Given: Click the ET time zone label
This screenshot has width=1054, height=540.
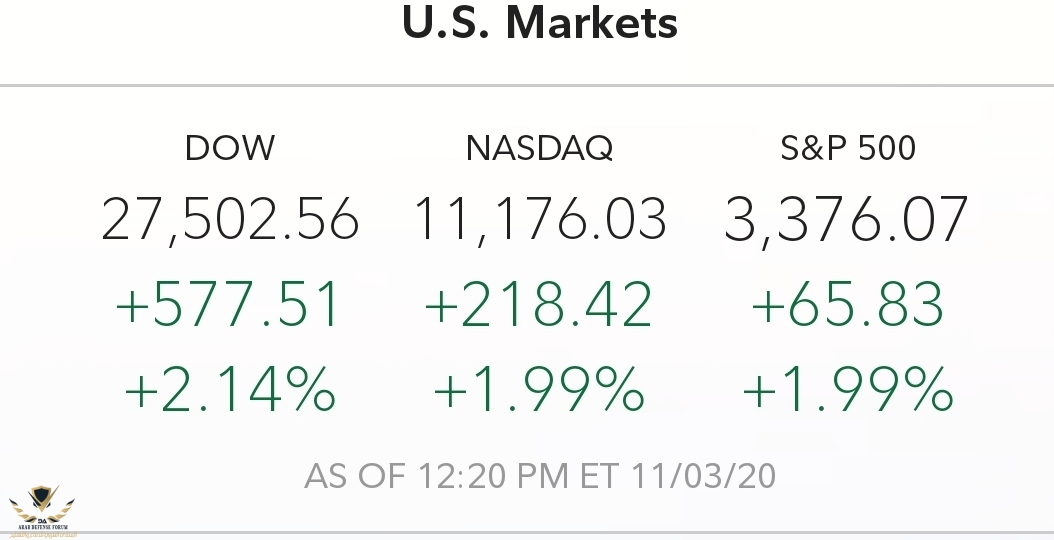Looking at the screenshot, I should 599,476.
